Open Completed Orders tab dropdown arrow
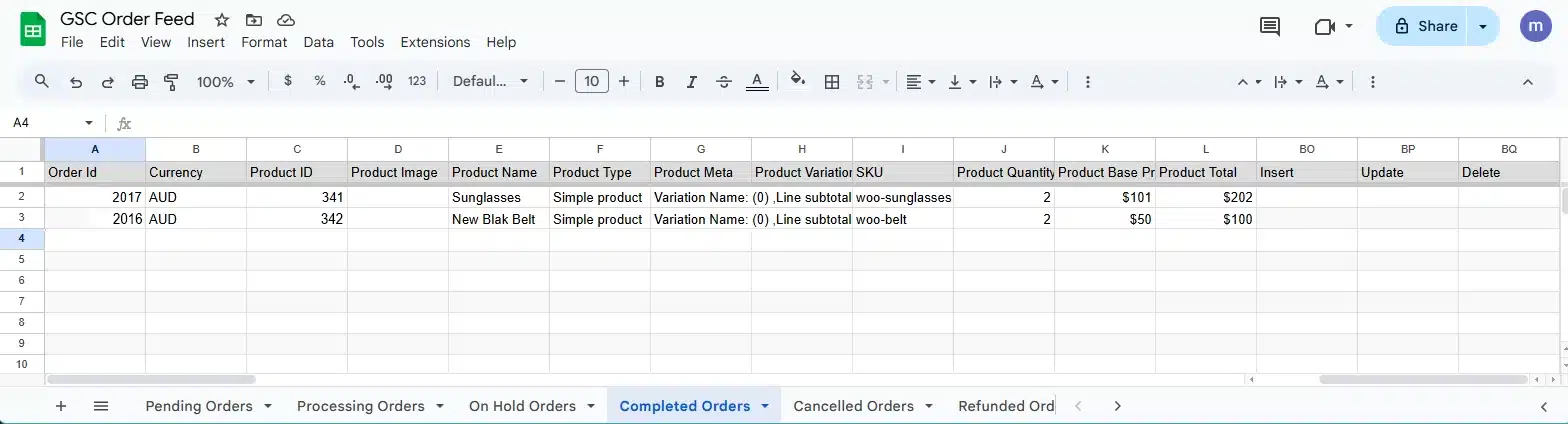The image size is (1568, 424). point(765,406)
